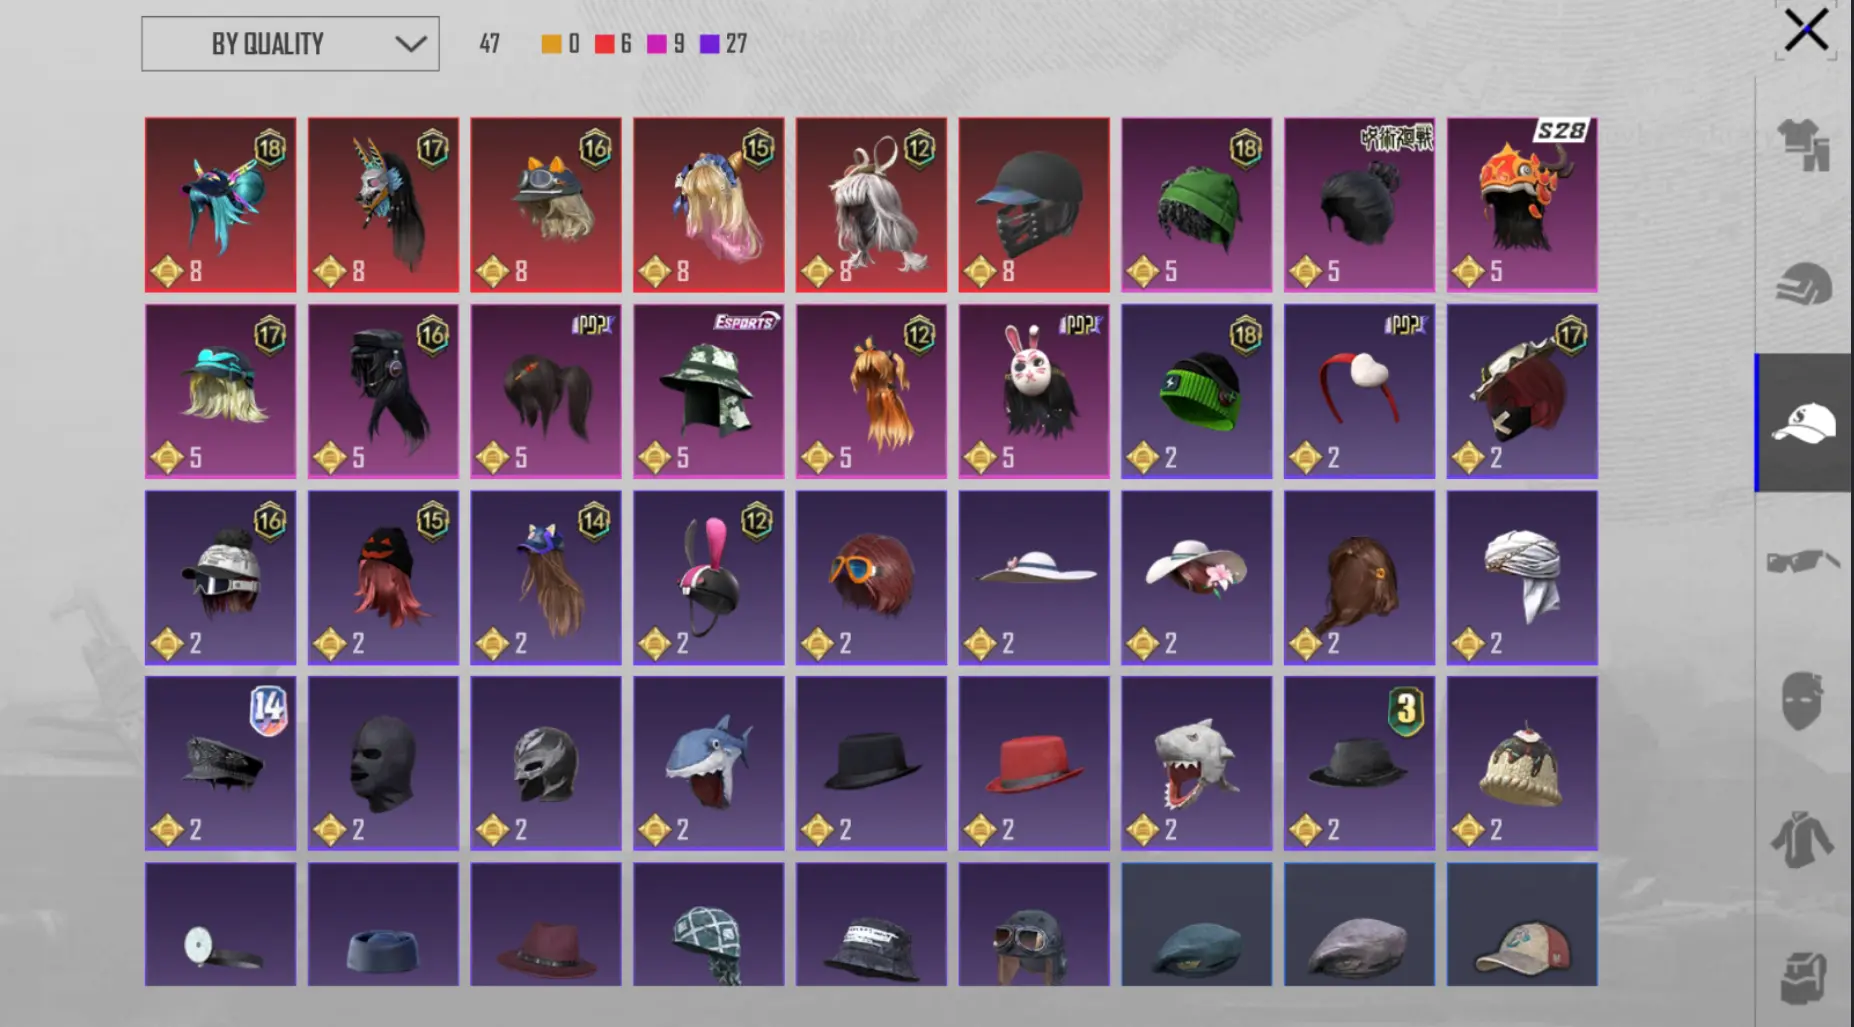1854x1027 pixels.
Task: Select the helmet category icon
Action: click(1804, 284)
